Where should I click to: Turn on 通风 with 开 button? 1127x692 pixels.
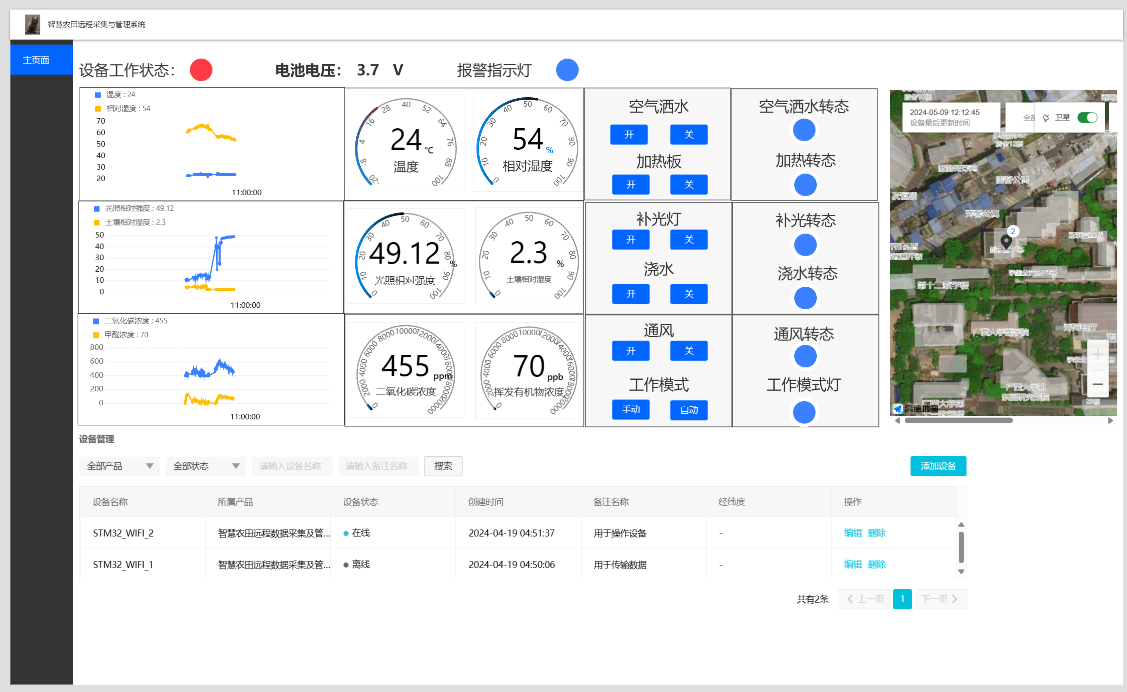[630, 351]
